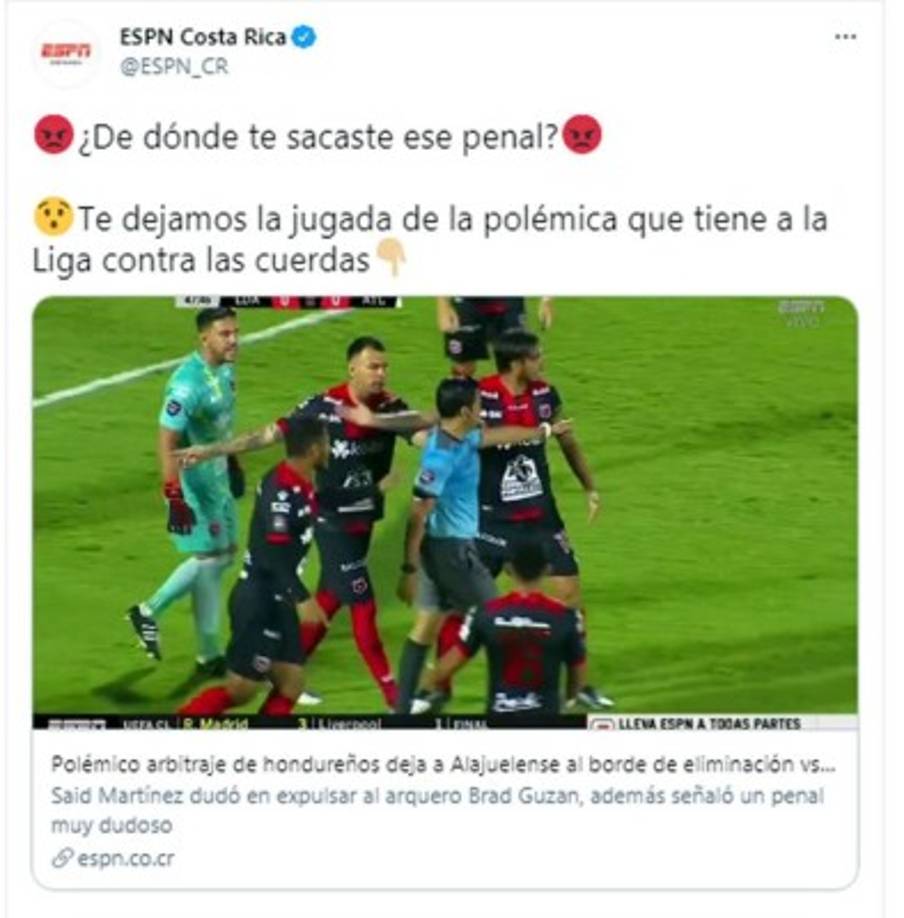
Task: Click the astonished face emoji
Action: pyautogui.click(x=54, y=218)
